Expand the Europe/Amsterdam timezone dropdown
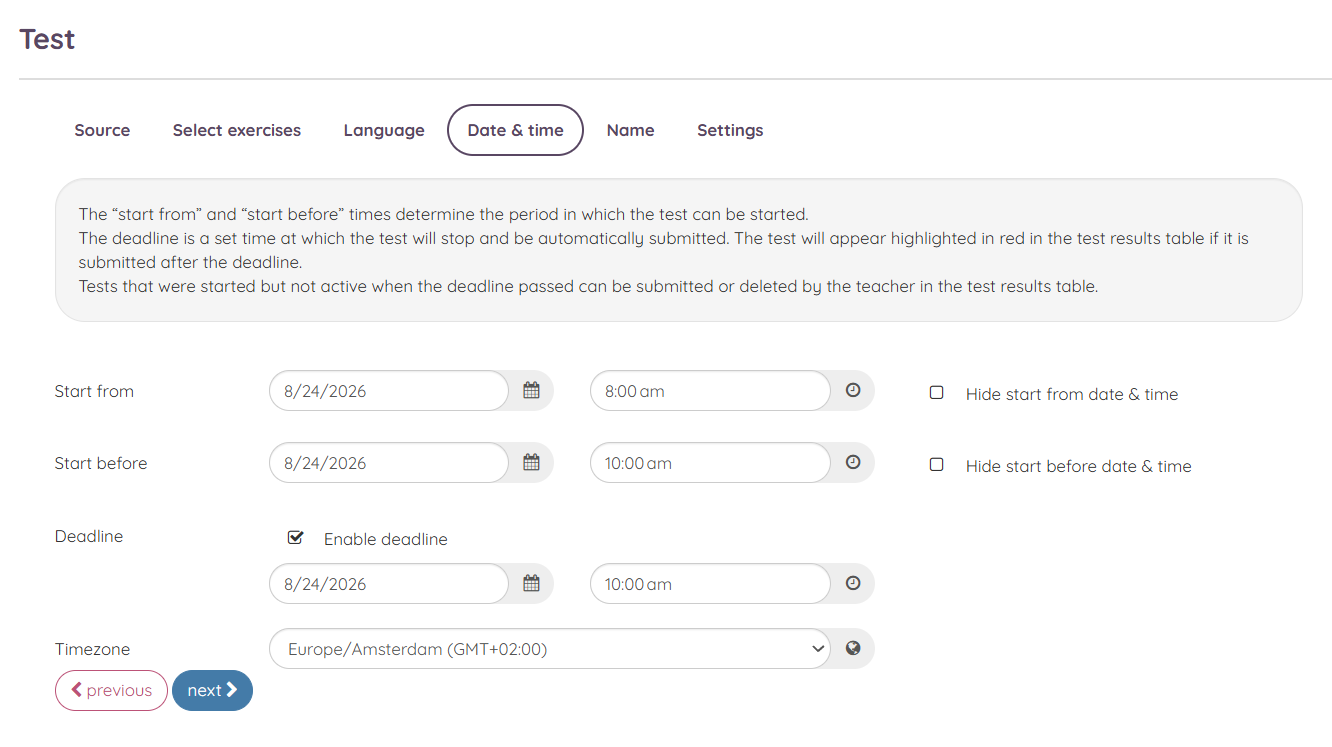This screenshot has height=747, width=1332. click(550, 649)
